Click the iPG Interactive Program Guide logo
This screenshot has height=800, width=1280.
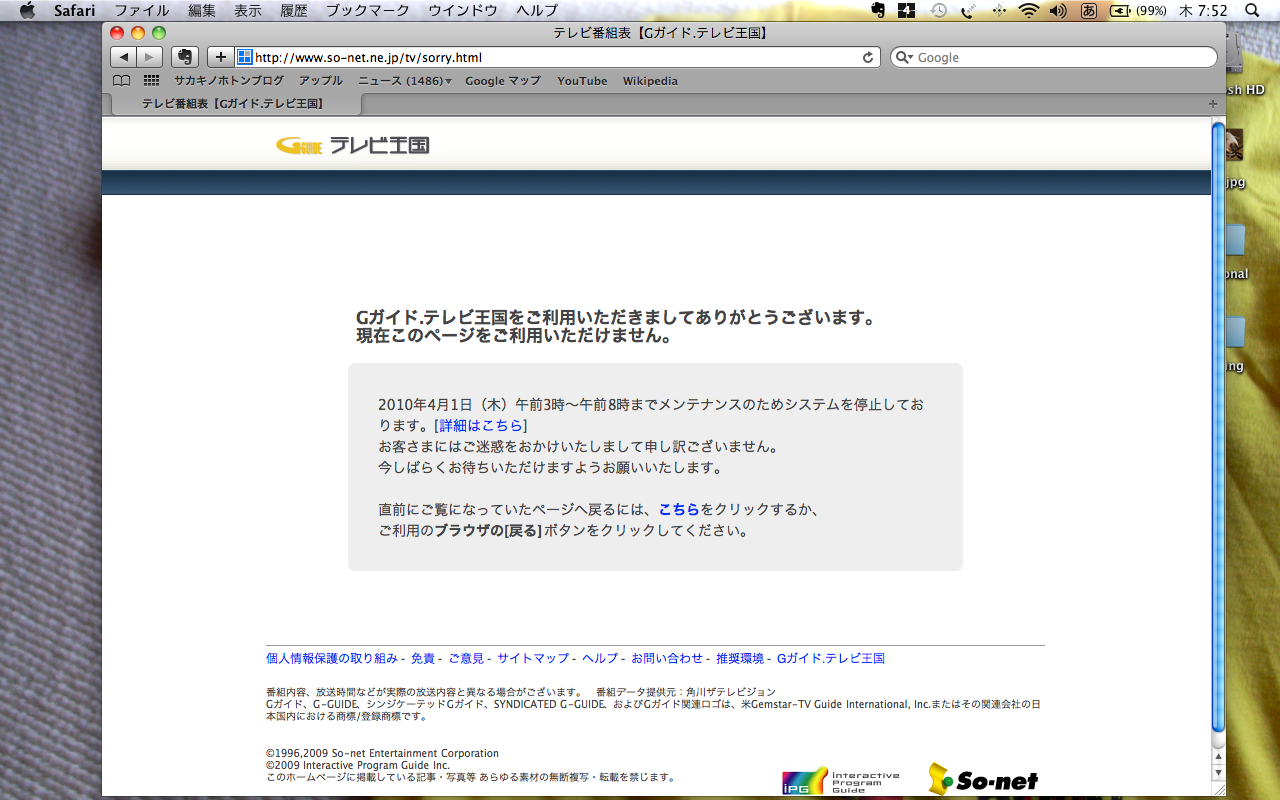(841, 780)
